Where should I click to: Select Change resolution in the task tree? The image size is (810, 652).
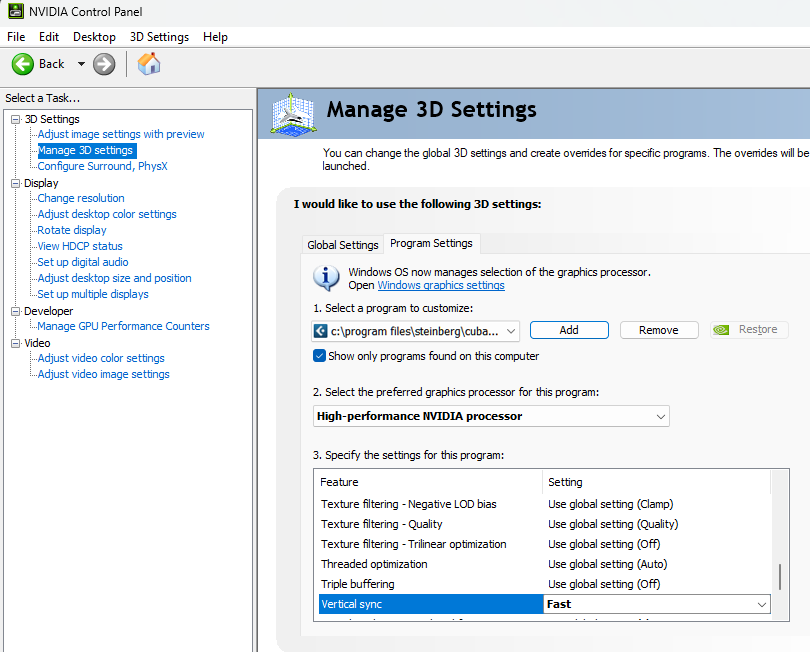81,198
